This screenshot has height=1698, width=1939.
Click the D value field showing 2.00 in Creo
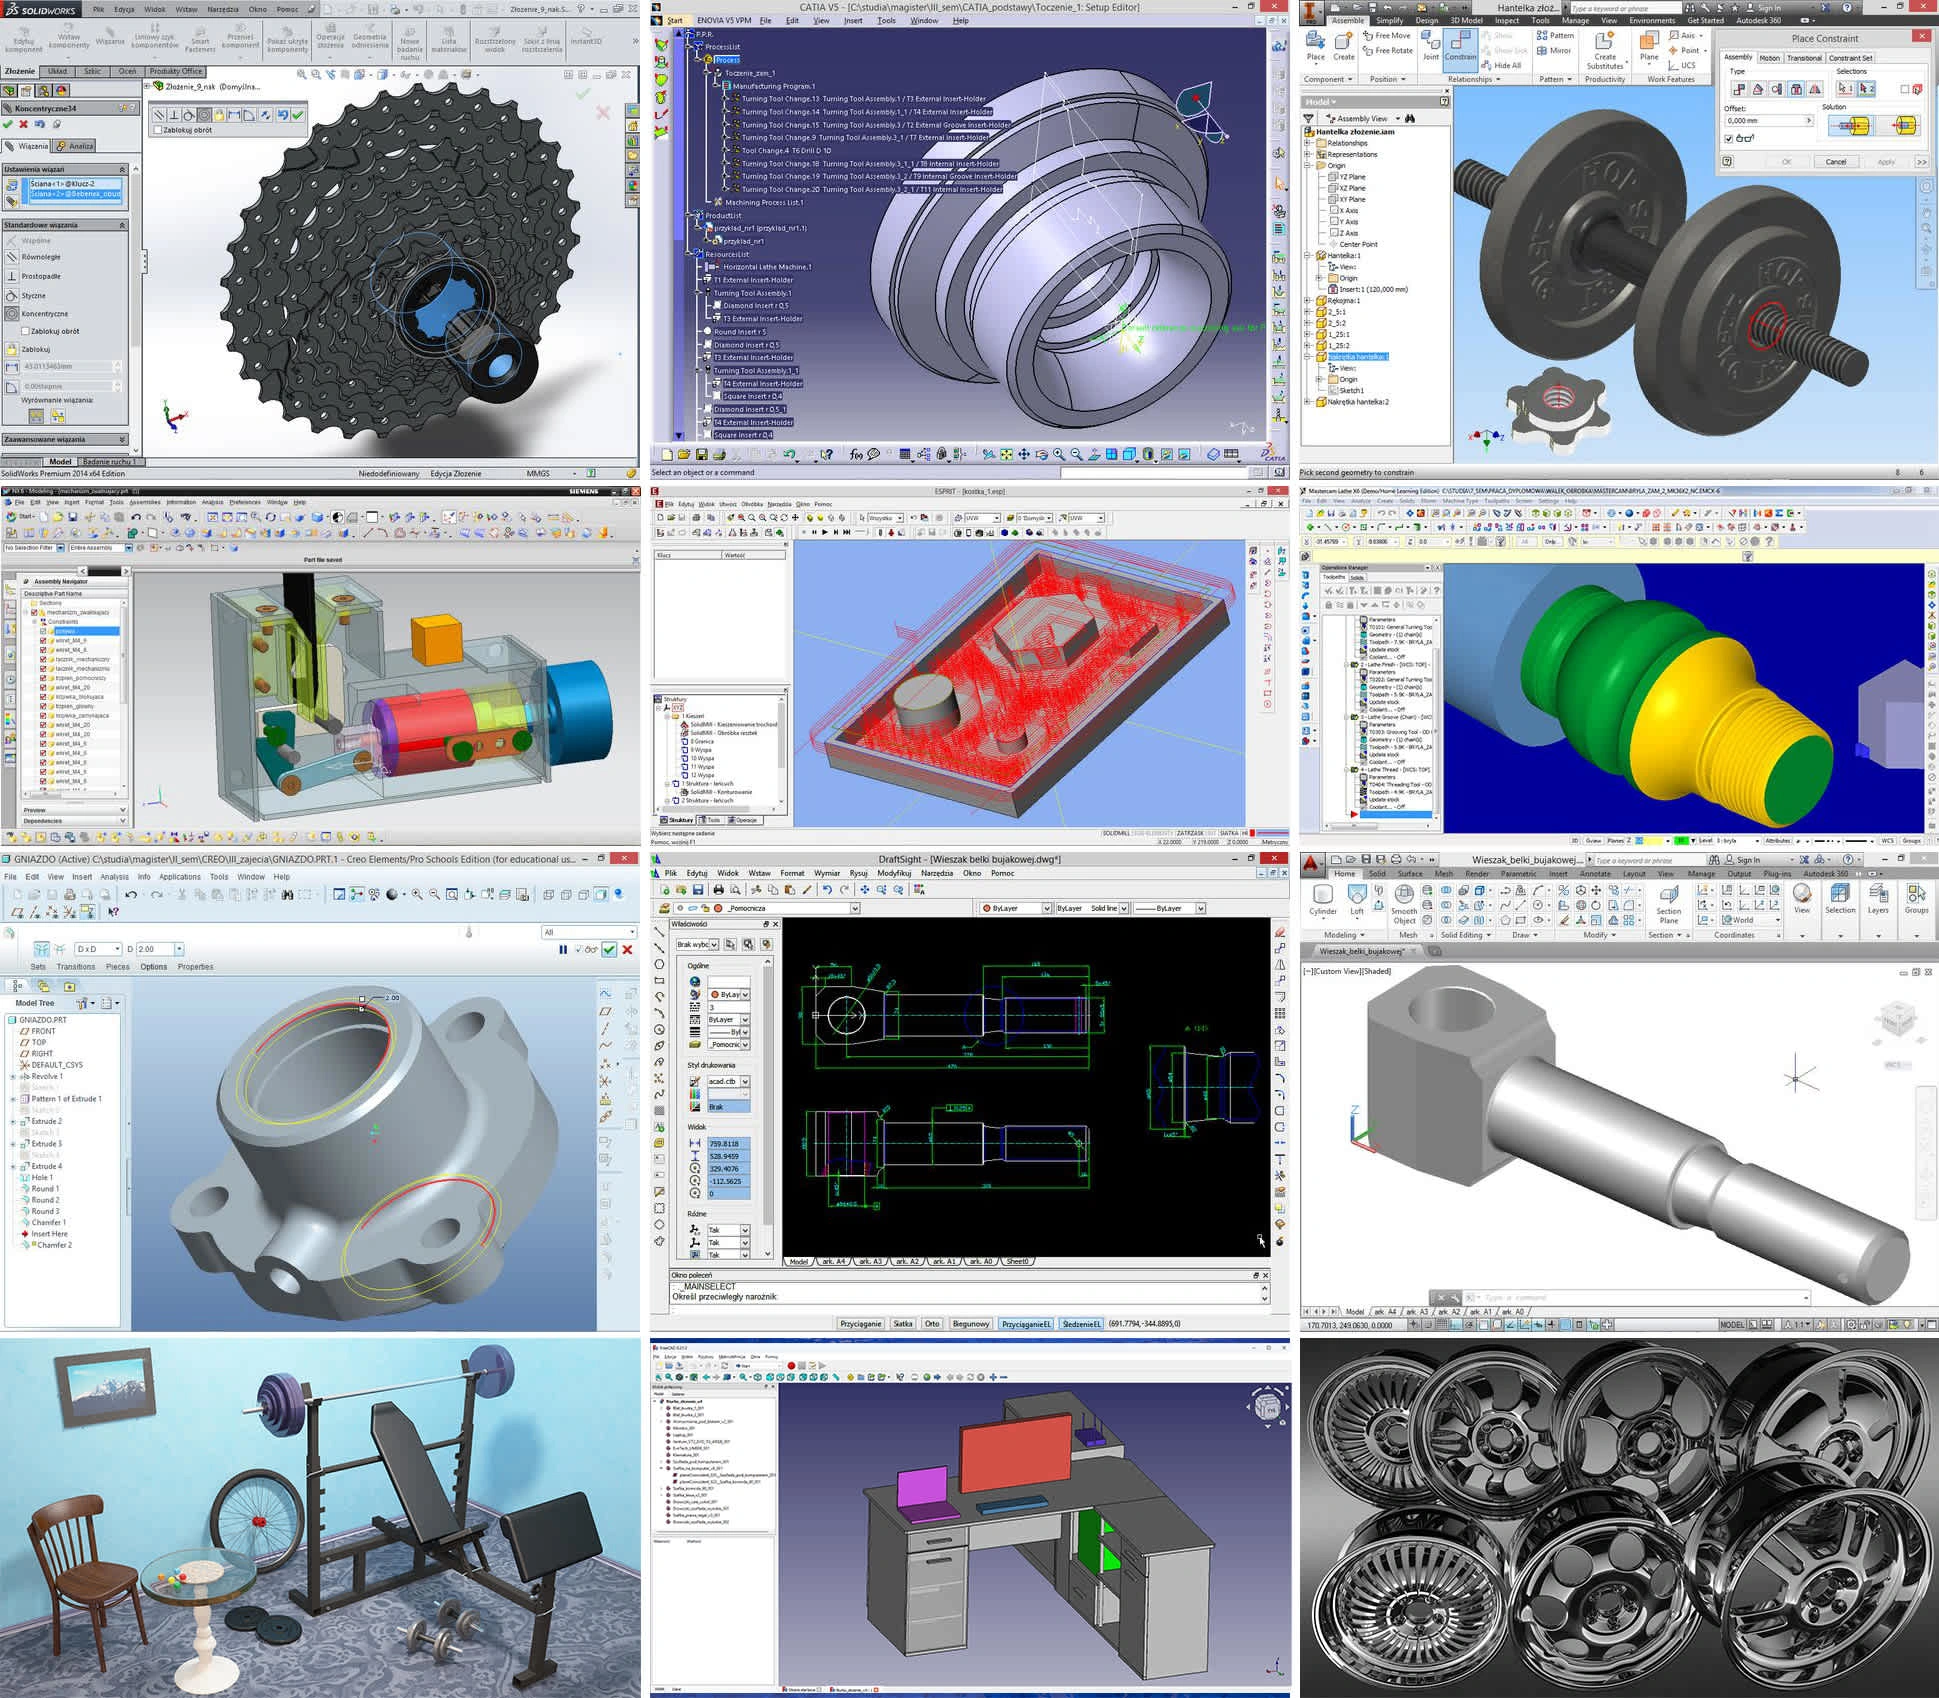(155, 949)
